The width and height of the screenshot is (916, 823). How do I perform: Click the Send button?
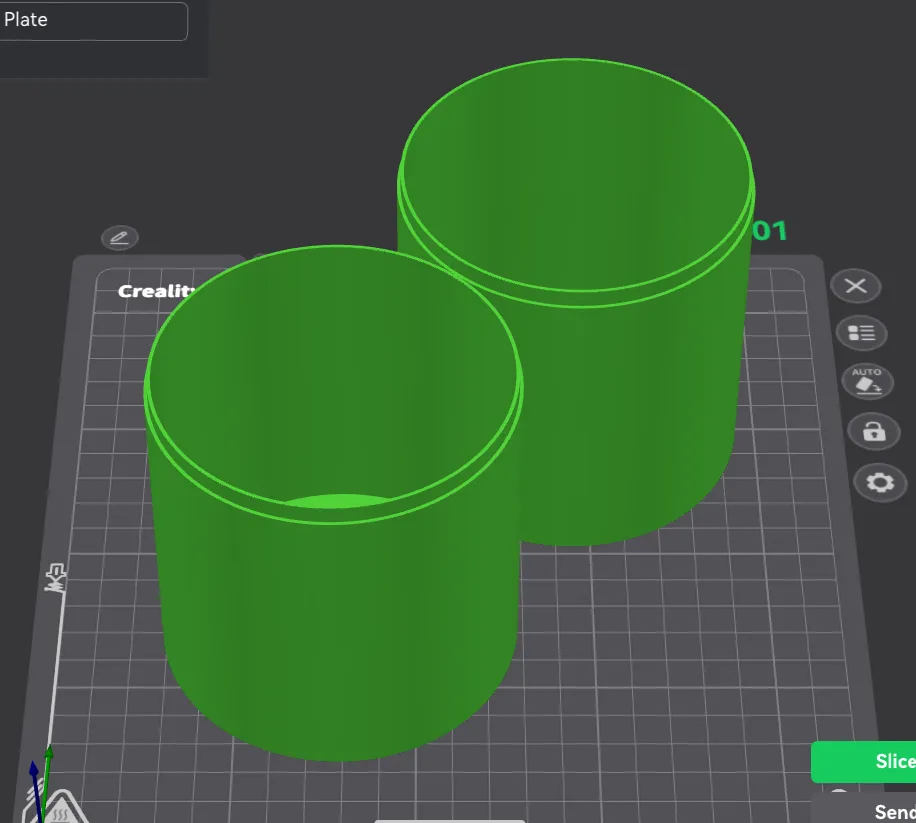click(865, 810)
